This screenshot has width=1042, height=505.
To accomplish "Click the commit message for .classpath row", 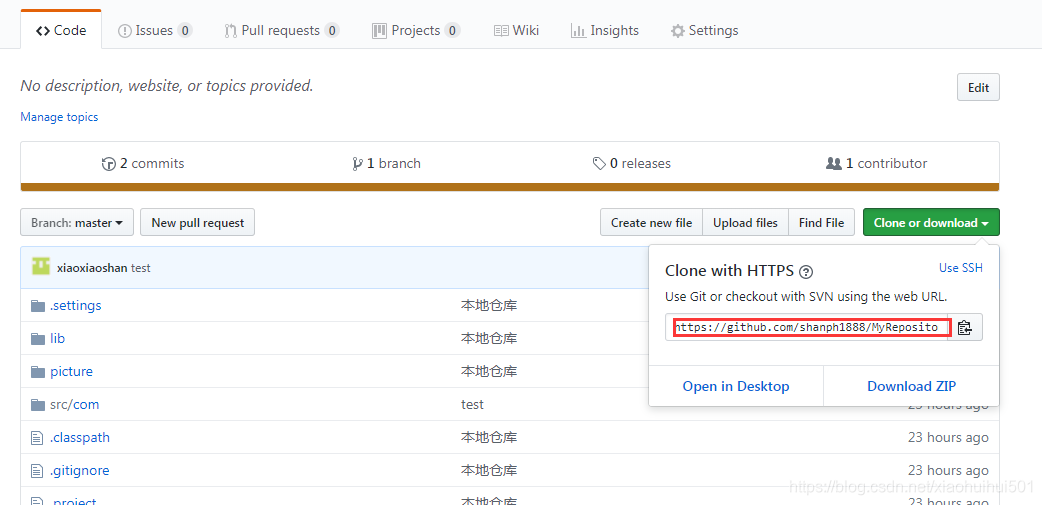I will coord(489,437).
